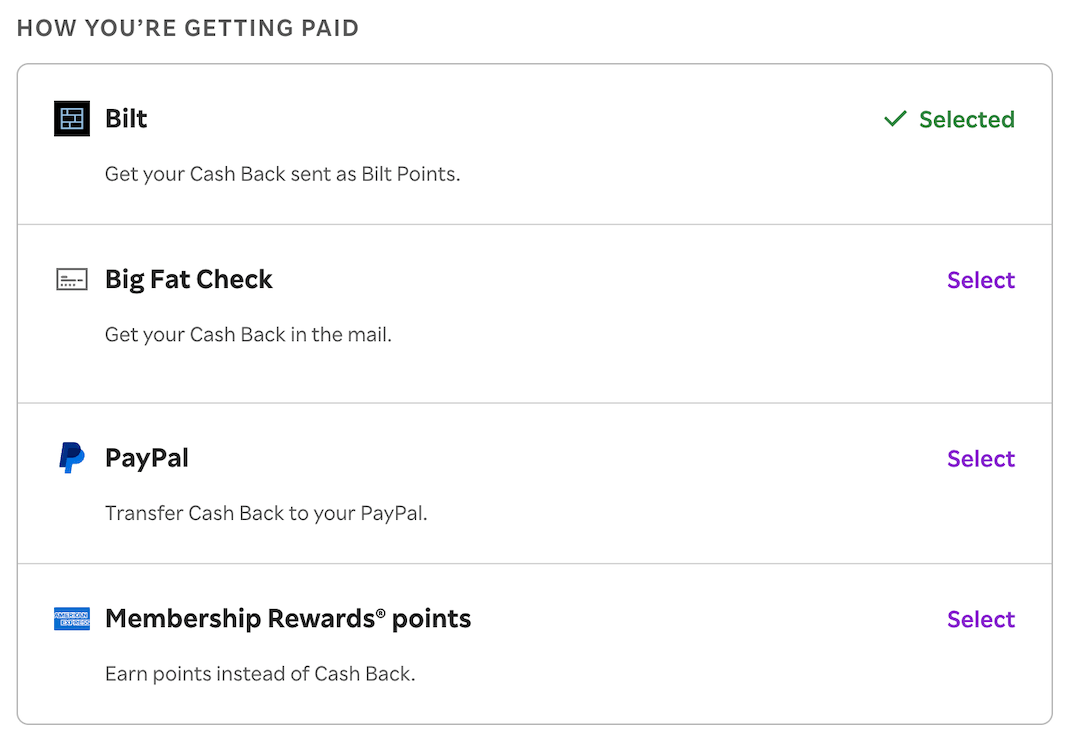Click the Bilt option title
Image resolution: width=1077 pixels, height=743 pixels.
(126, 119)
